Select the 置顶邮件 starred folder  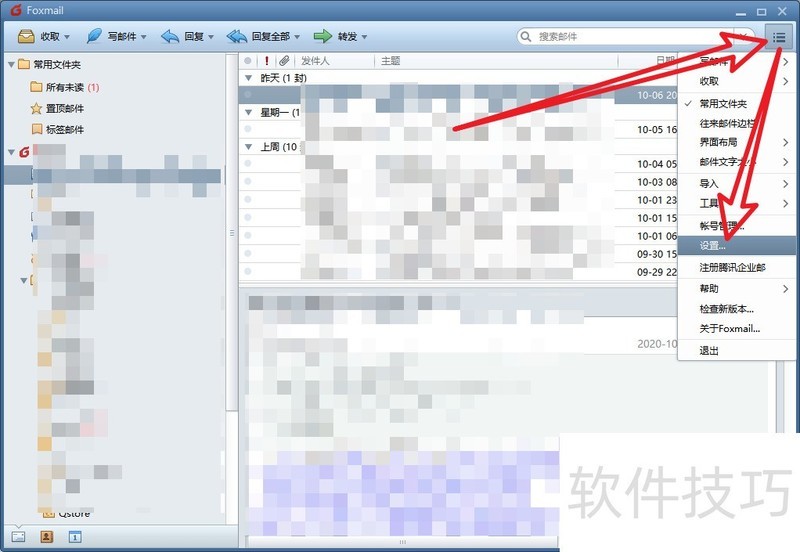(57, 108)
